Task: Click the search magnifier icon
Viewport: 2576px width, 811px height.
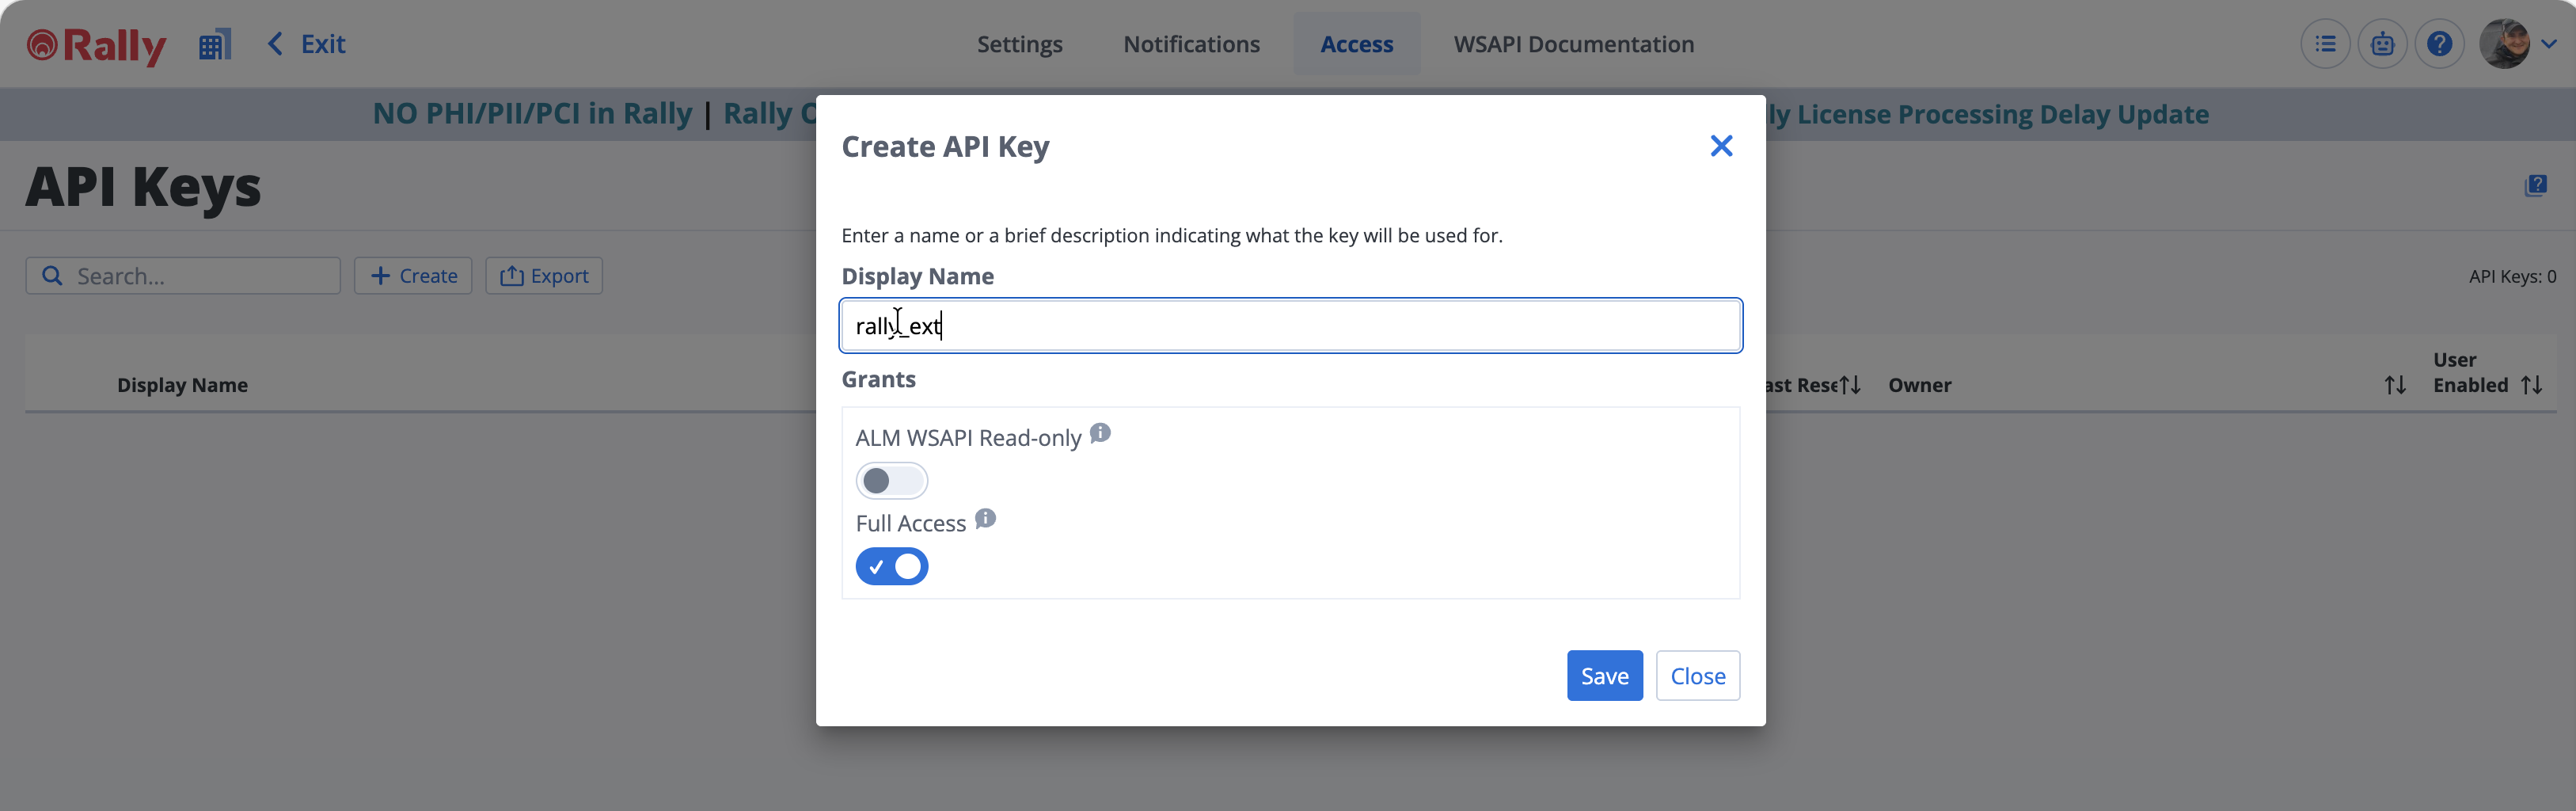Action: (x=52, y=276)
